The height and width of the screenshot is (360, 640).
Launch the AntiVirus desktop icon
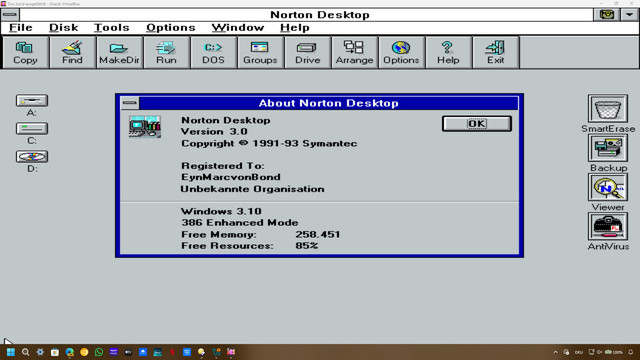pos(608,226)
